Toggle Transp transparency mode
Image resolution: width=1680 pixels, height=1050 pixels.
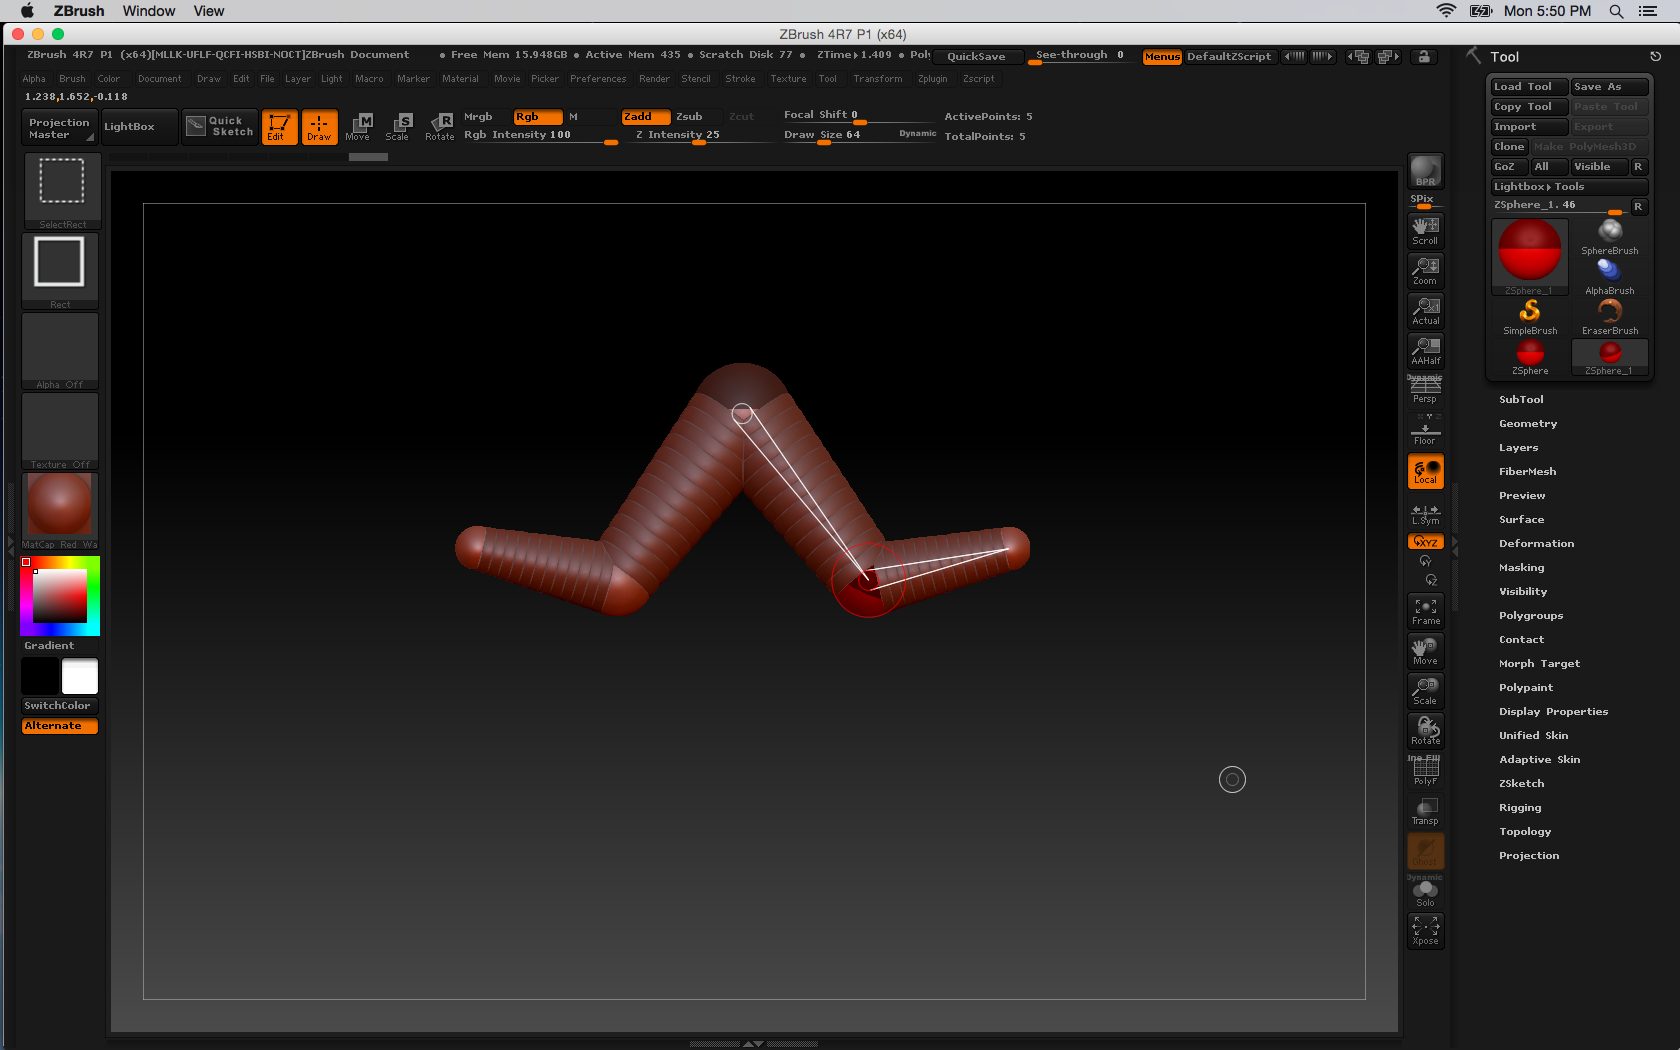pyautogui.click(x=1425, y=811)
